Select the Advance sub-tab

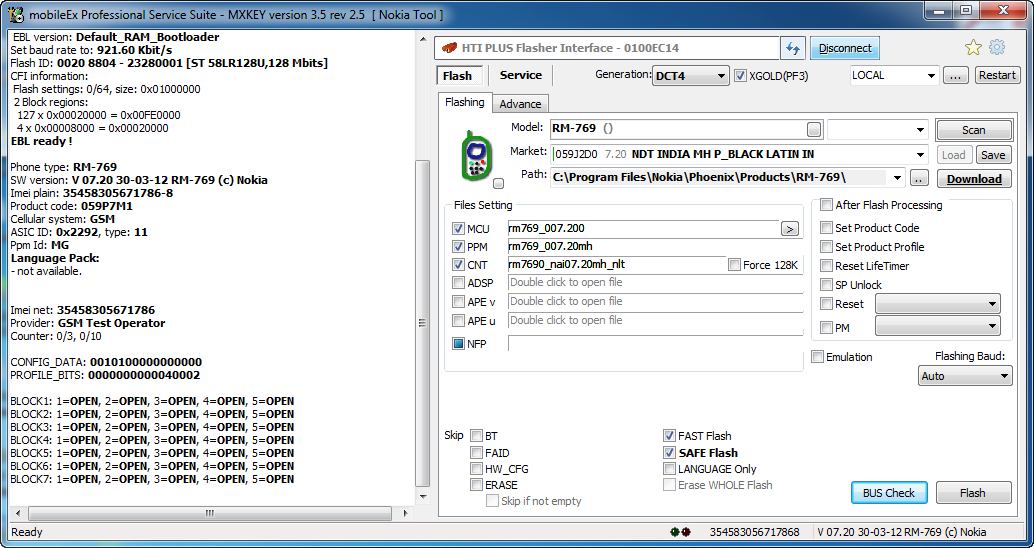click(520, 104)
